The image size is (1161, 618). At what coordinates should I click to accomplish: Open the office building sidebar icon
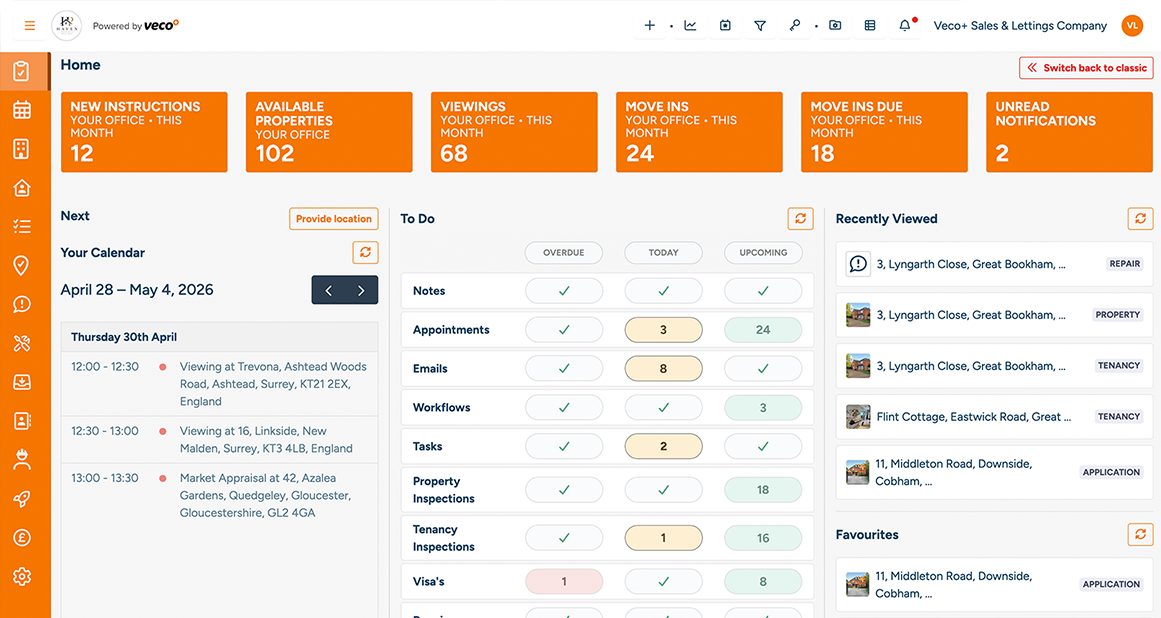click(x=21, y=149)
